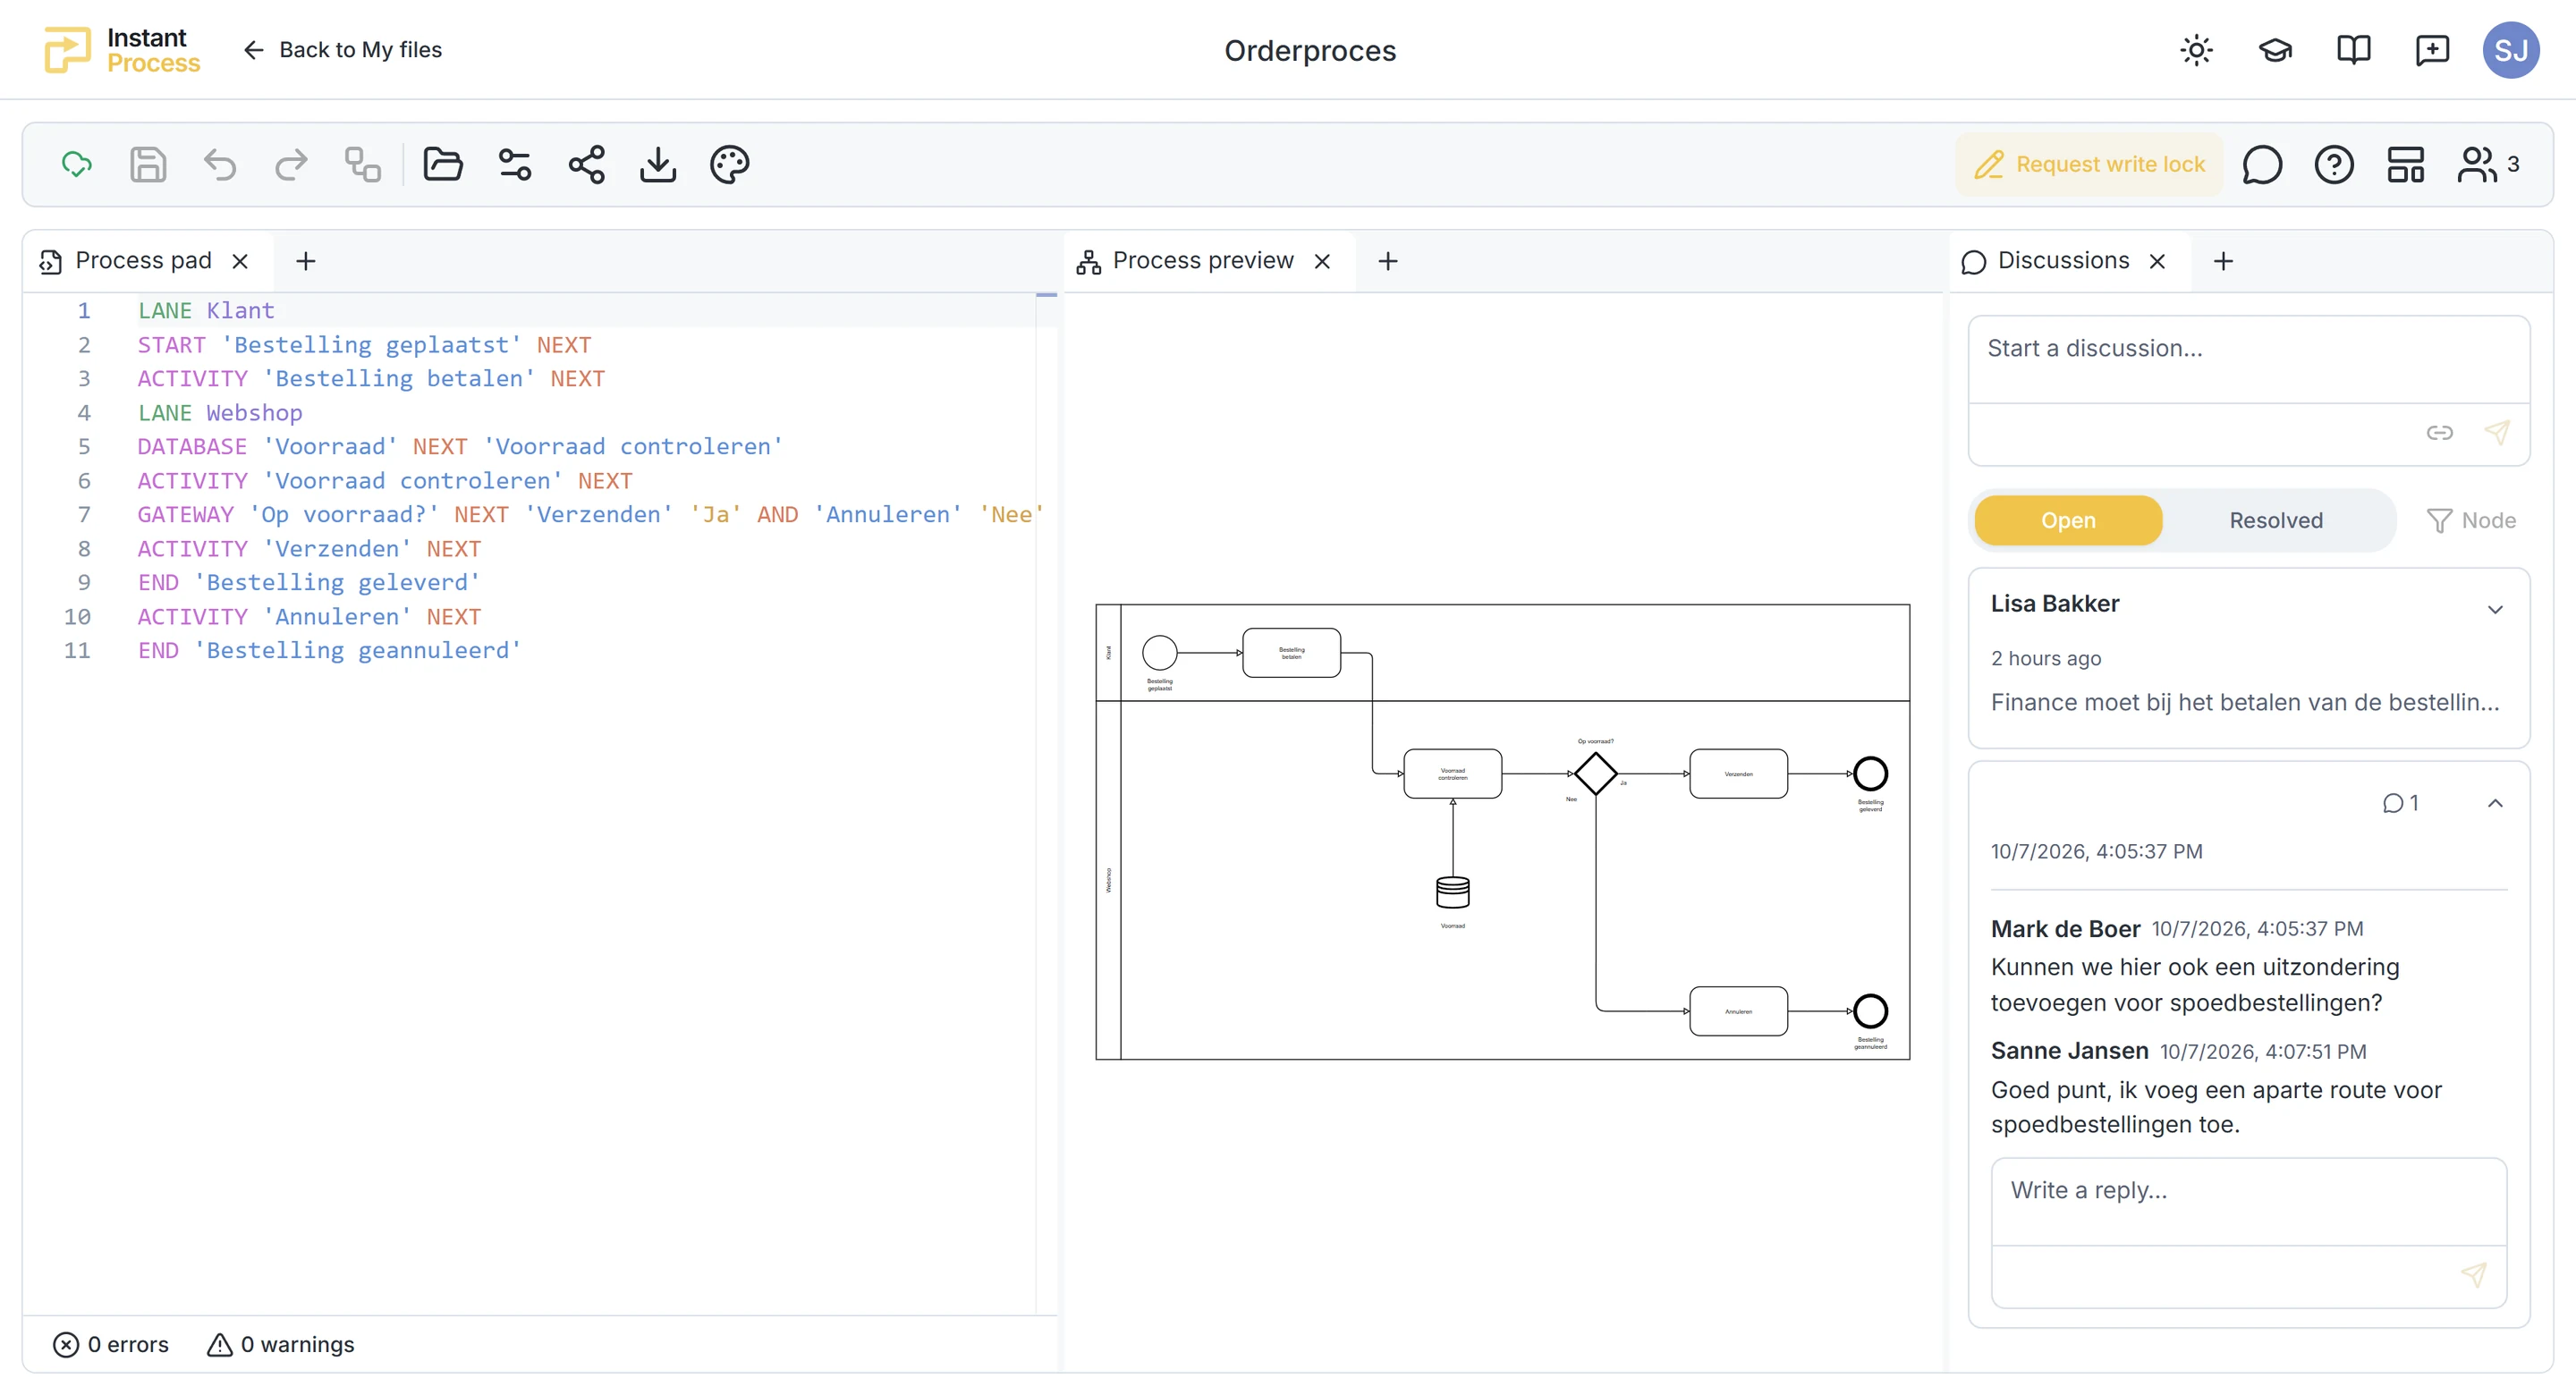The image size is (2576, 1395).
Task: Click the 0 warnings status indicator
Action: 281,1344
